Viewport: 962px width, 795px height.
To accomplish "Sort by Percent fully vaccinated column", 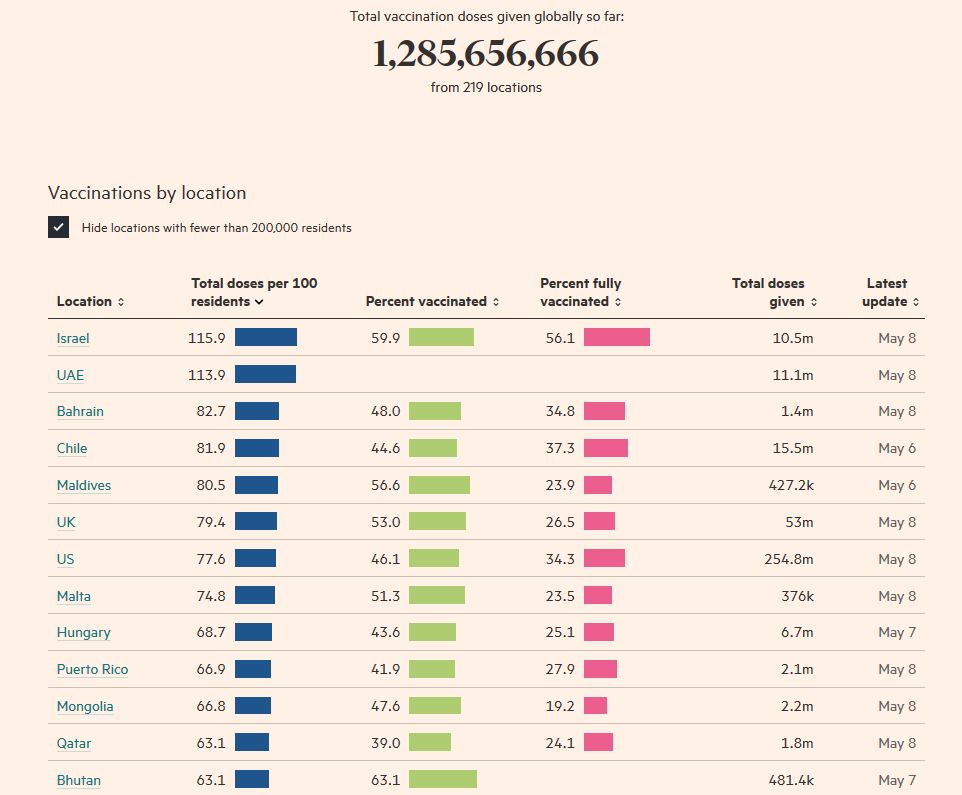I will pos(581,292).
